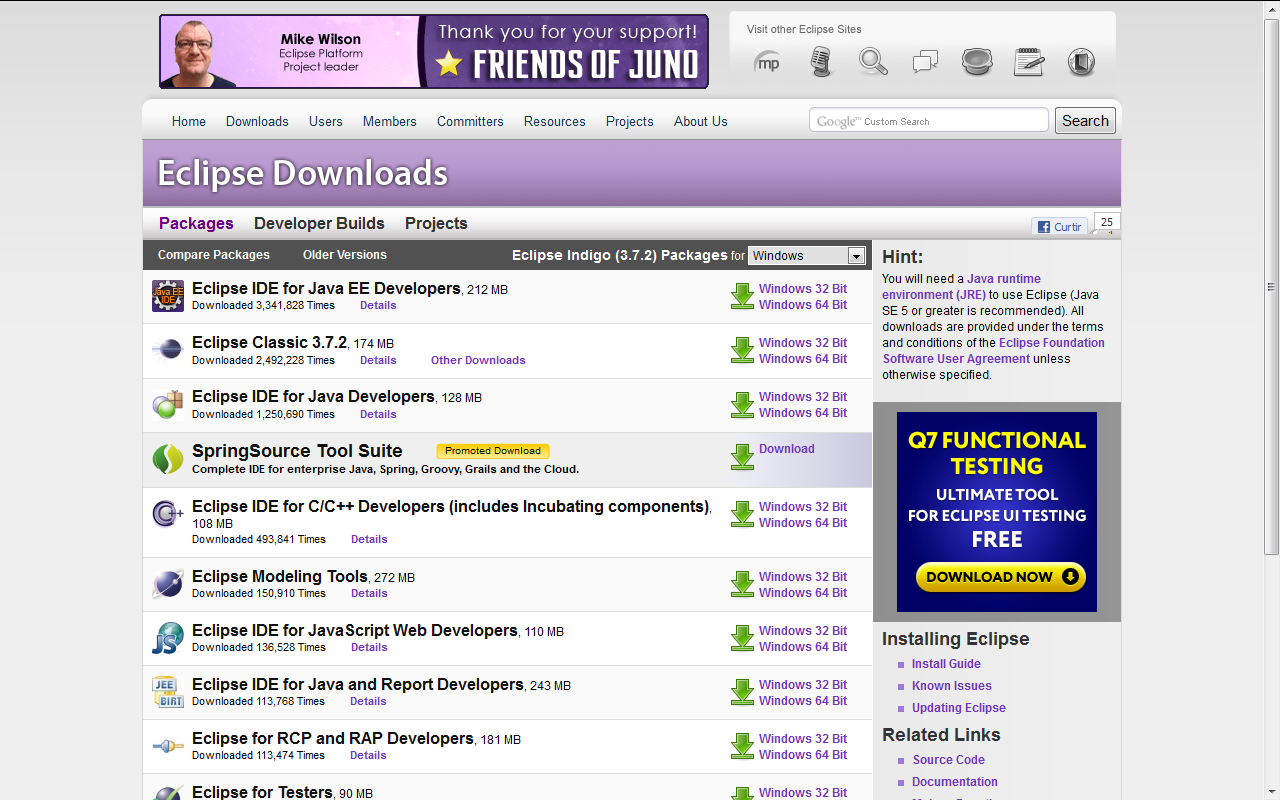The image size is (1280, 800).
Task: Click green download arrow for JavaScript Web Developers
Action: coord(742,638)
